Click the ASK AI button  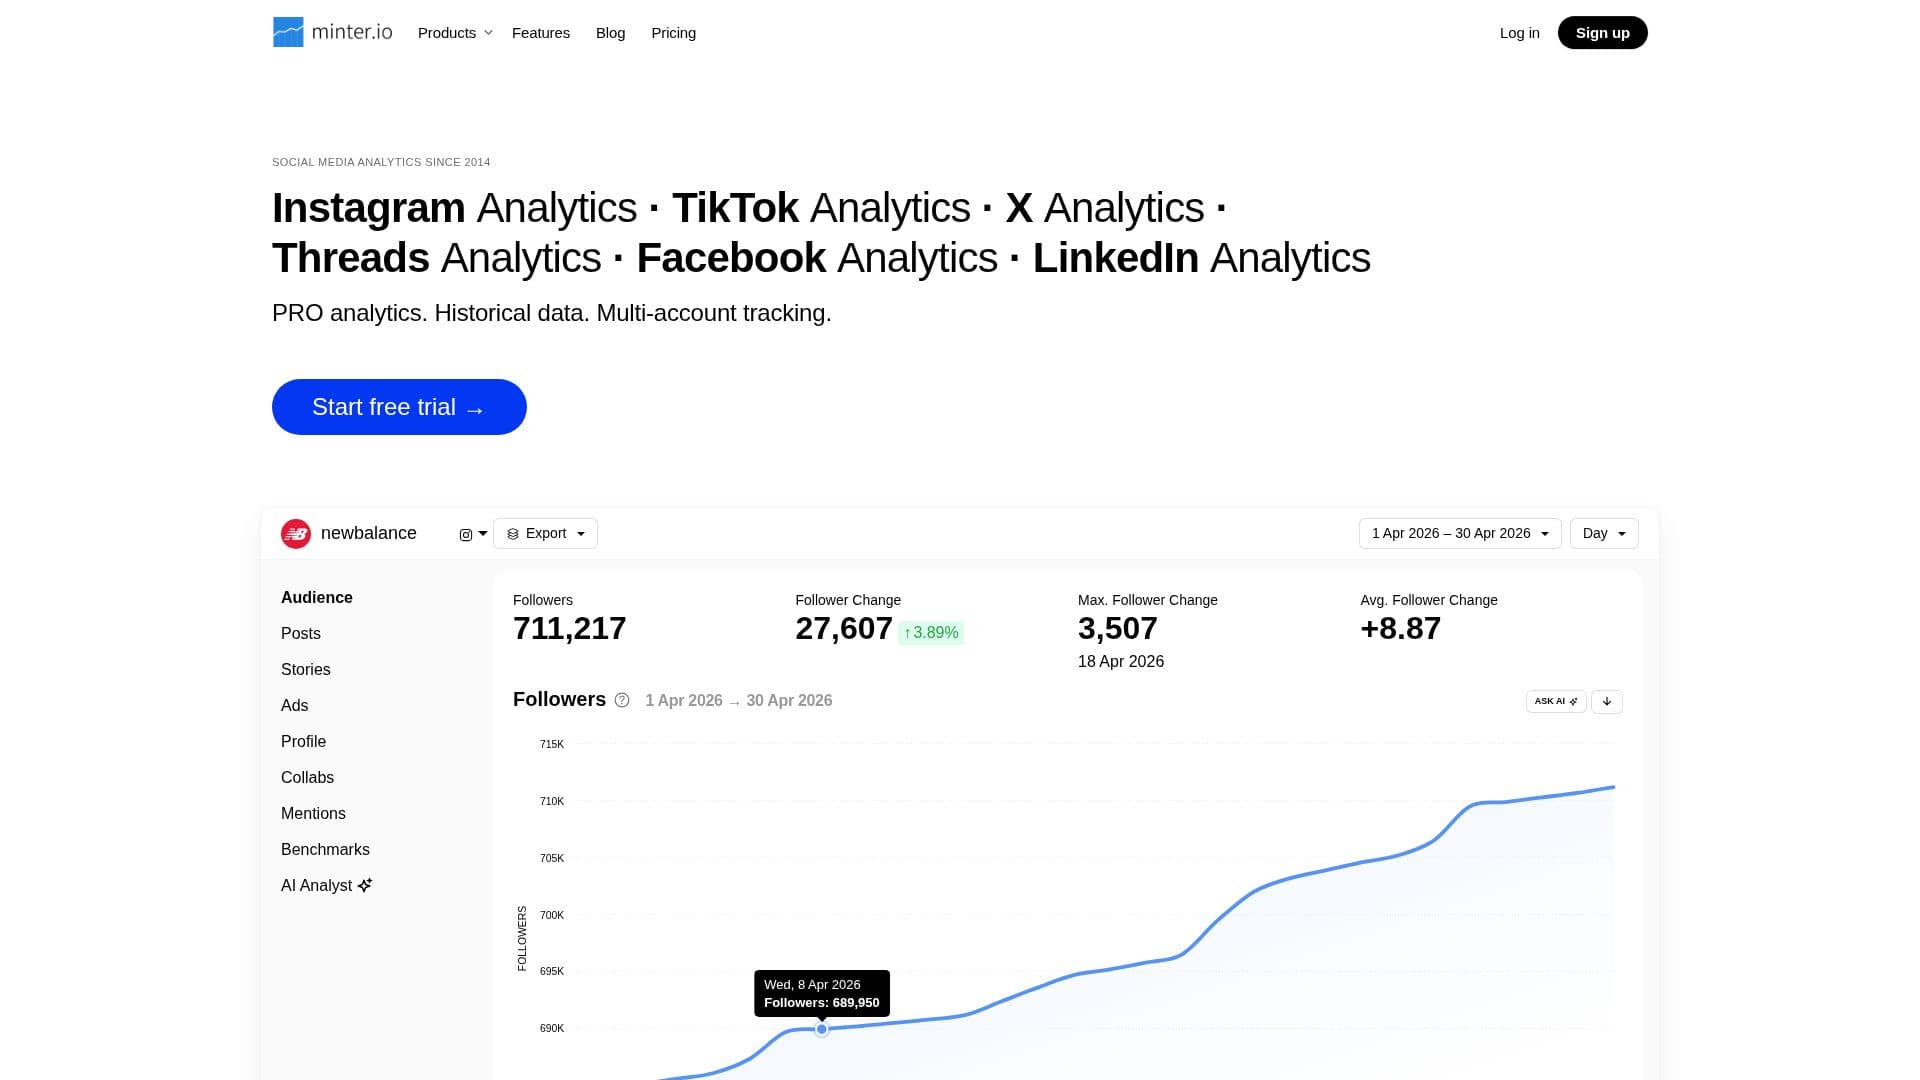coord(1556,701)
